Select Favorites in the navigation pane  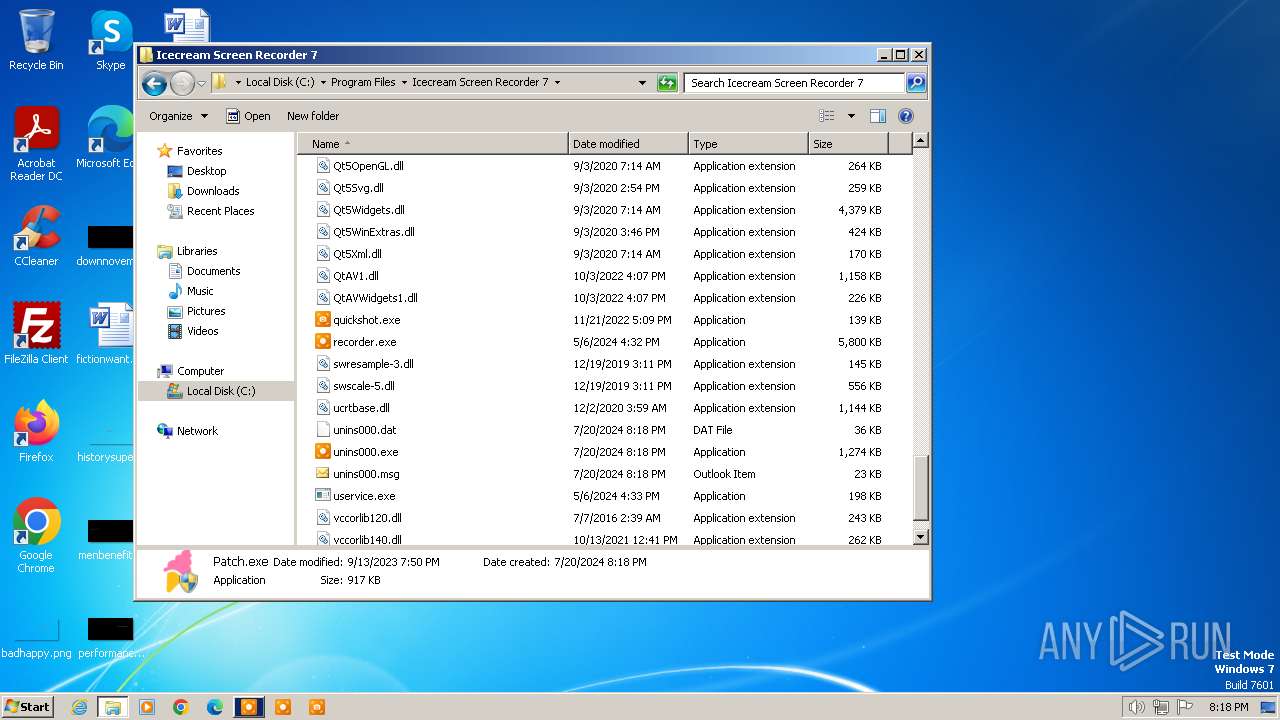tap(199, 151)
